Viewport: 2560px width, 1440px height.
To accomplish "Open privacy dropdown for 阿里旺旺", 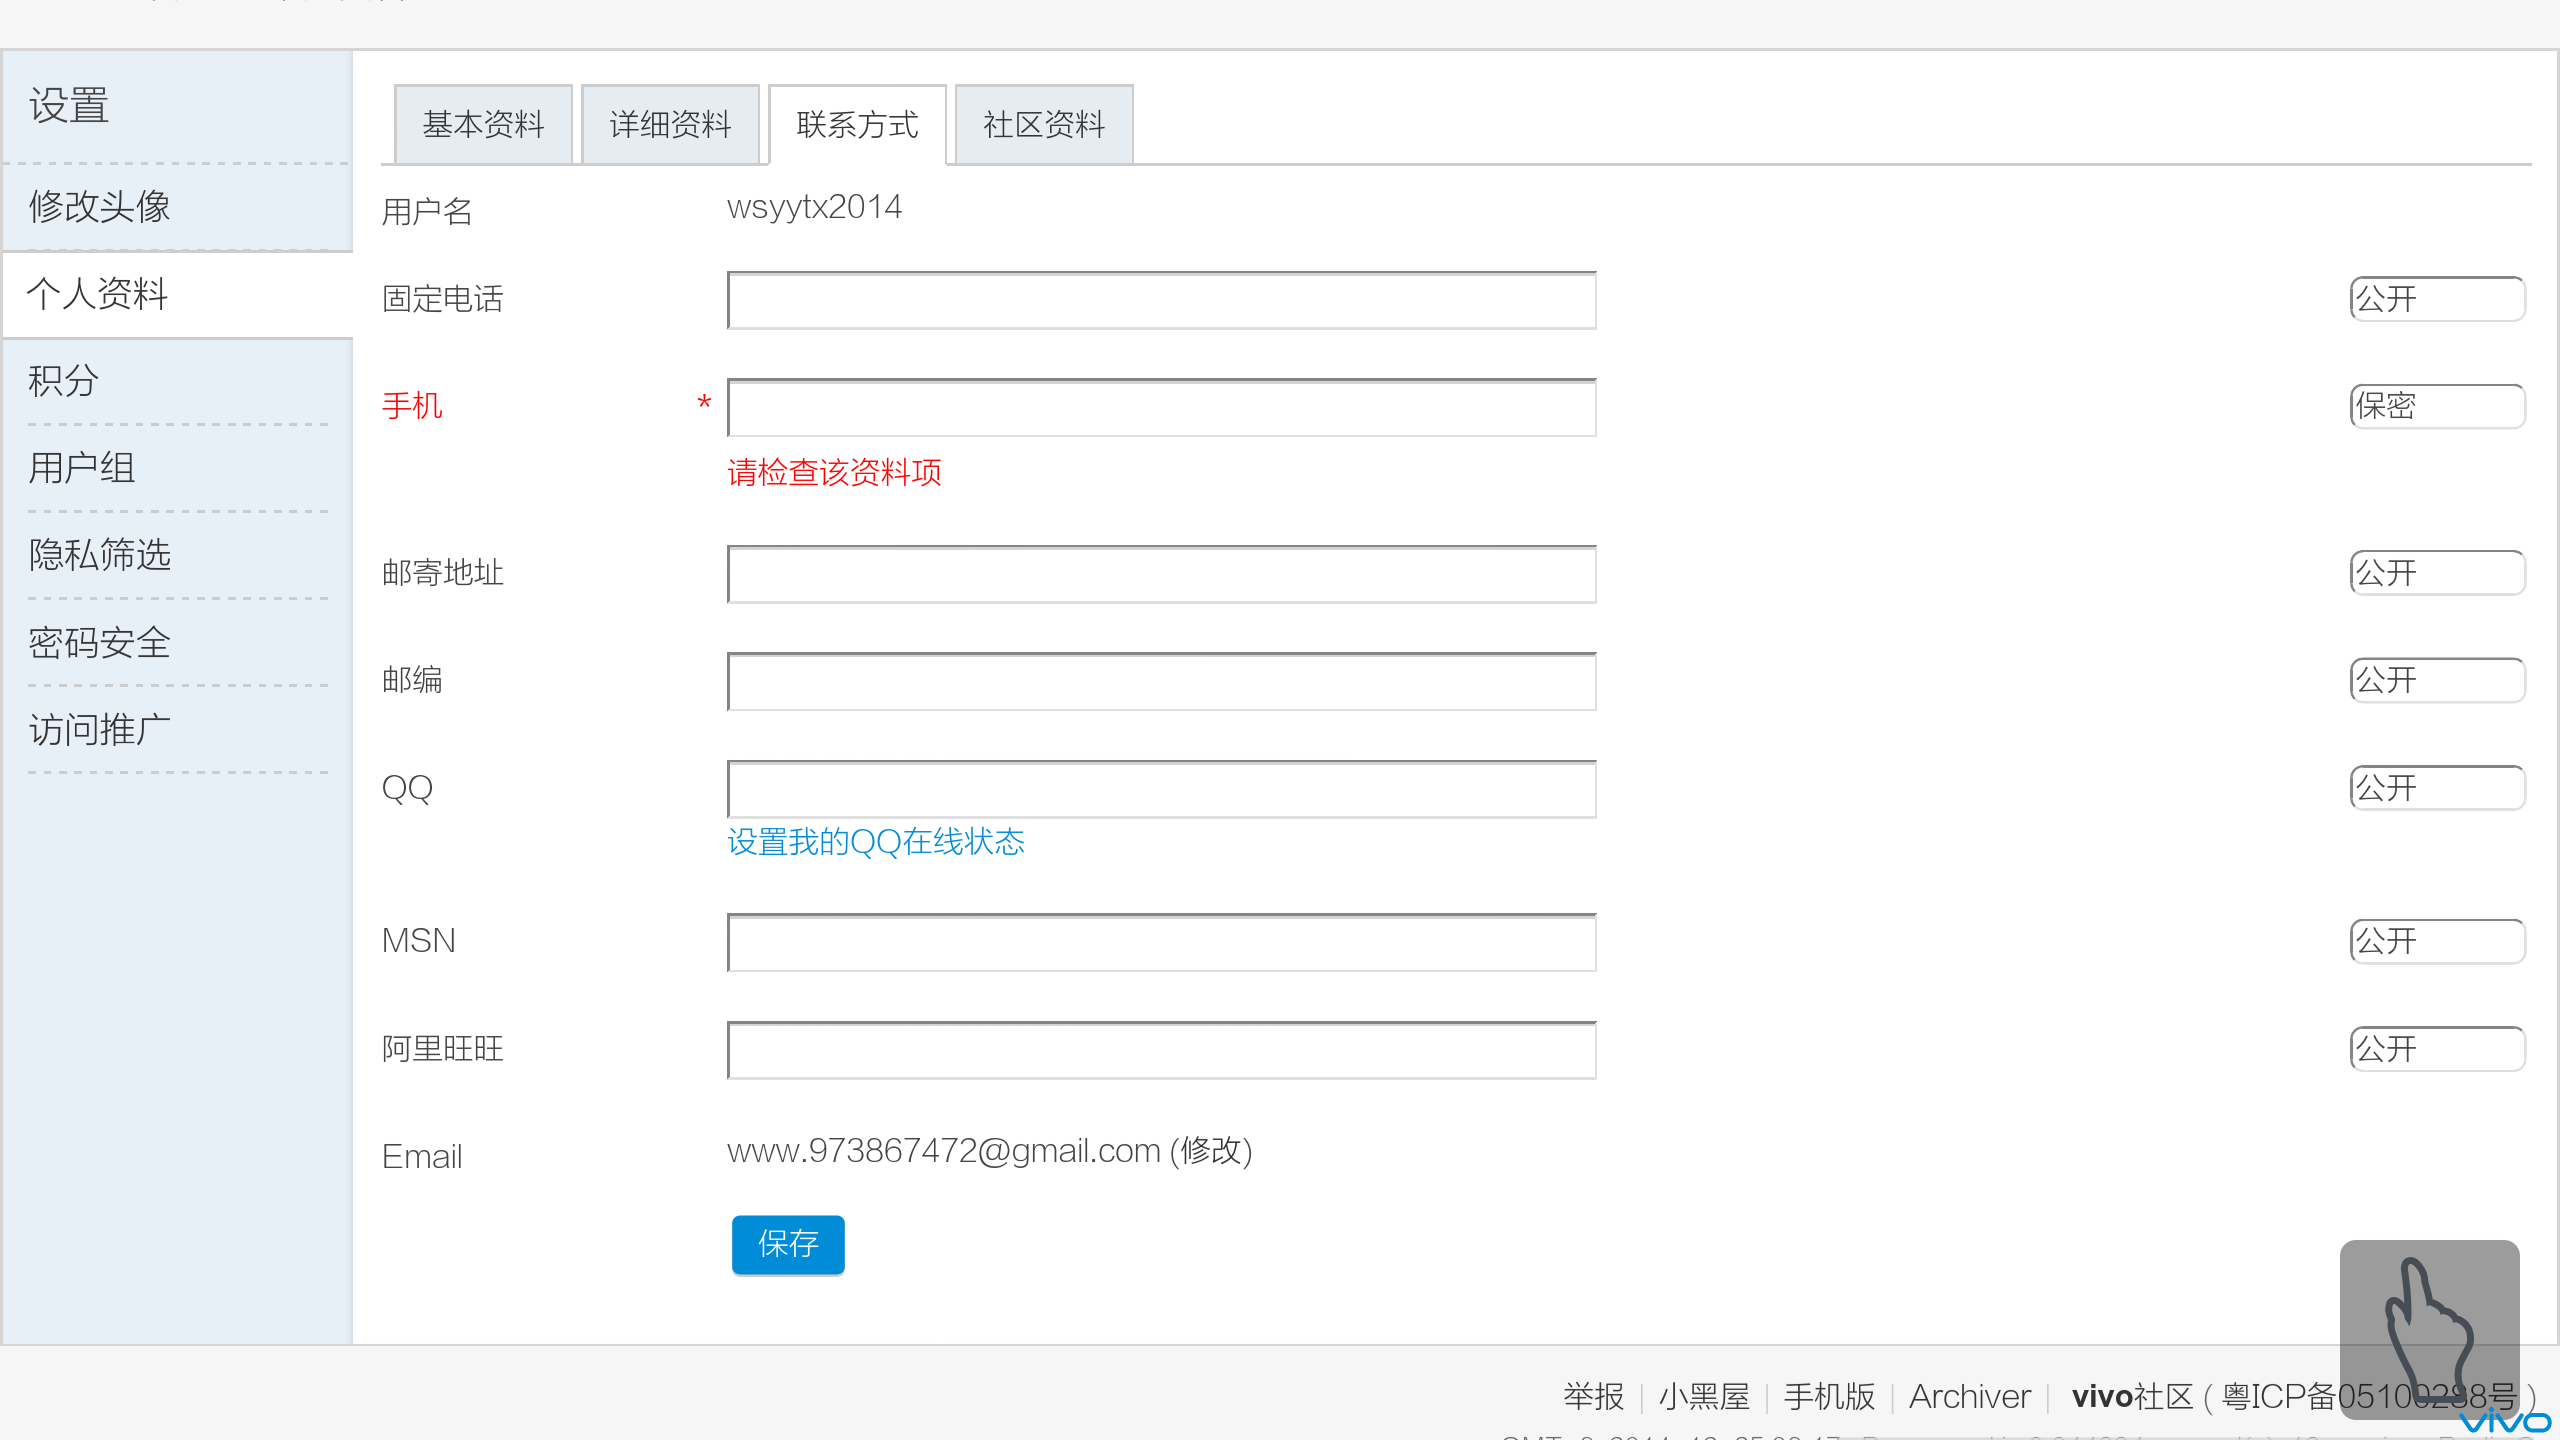I will [2437, 1049].
